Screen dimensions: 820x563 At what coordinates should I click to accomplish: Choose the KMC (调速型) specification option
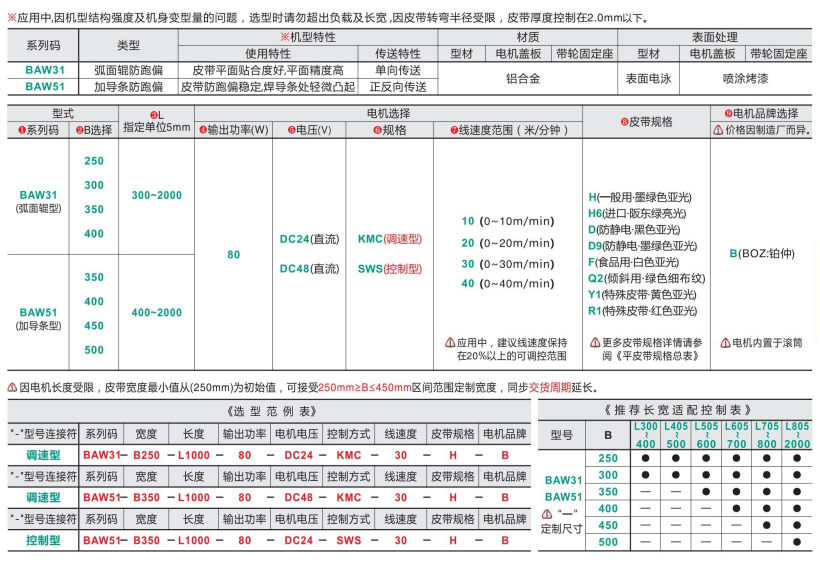coord(389,240)
